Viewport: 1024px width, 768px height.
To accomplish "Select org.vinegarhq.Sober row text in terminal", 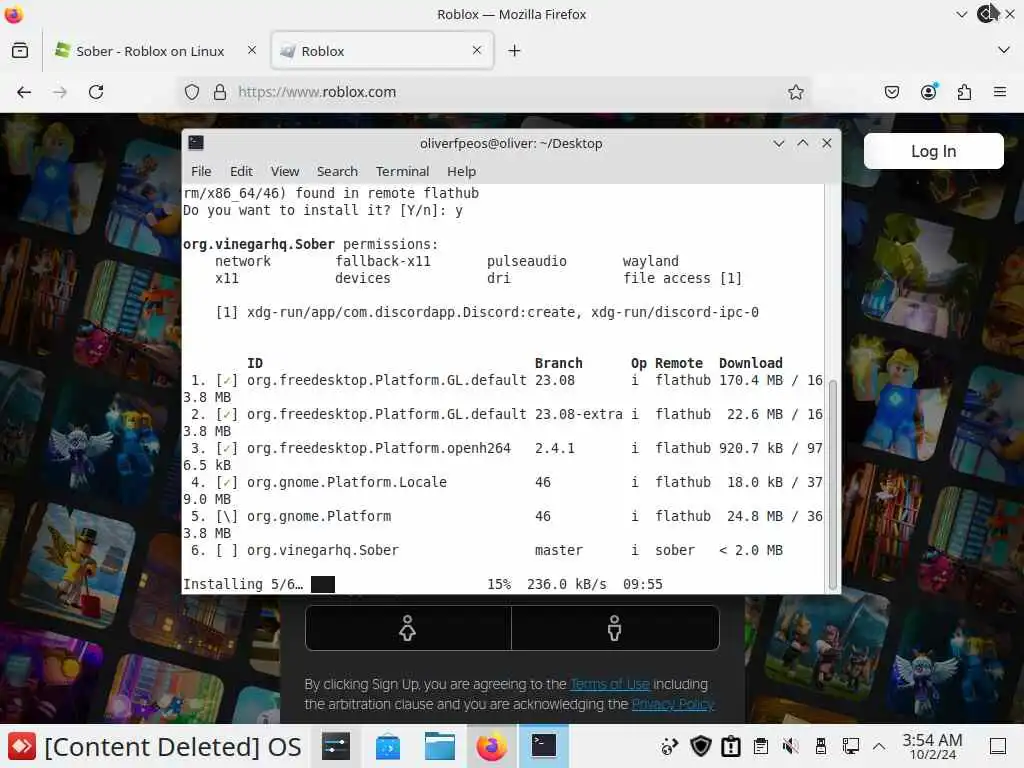I will click(x=323, y=550).
